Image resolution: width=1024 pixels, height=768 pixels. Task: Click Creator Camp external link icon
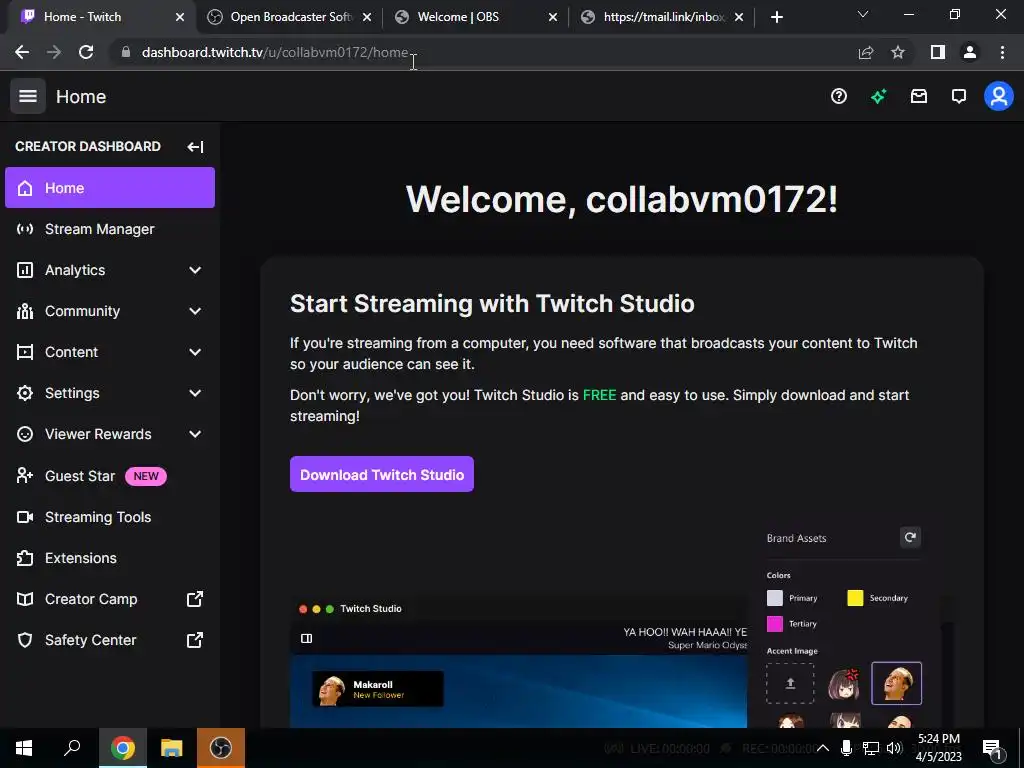[x=195, y=599]
